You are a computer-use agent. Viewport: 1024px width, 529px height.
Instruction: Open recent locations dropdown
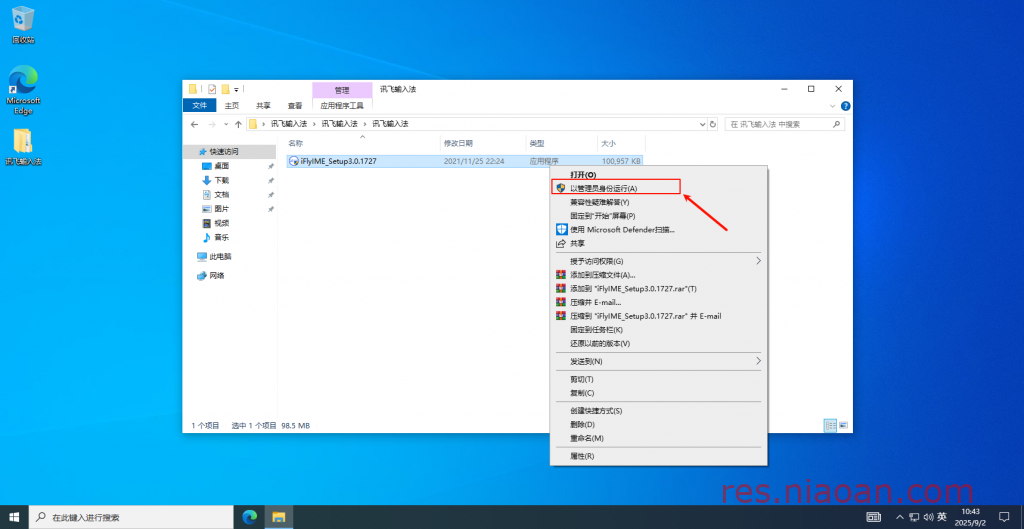(226, 124)
